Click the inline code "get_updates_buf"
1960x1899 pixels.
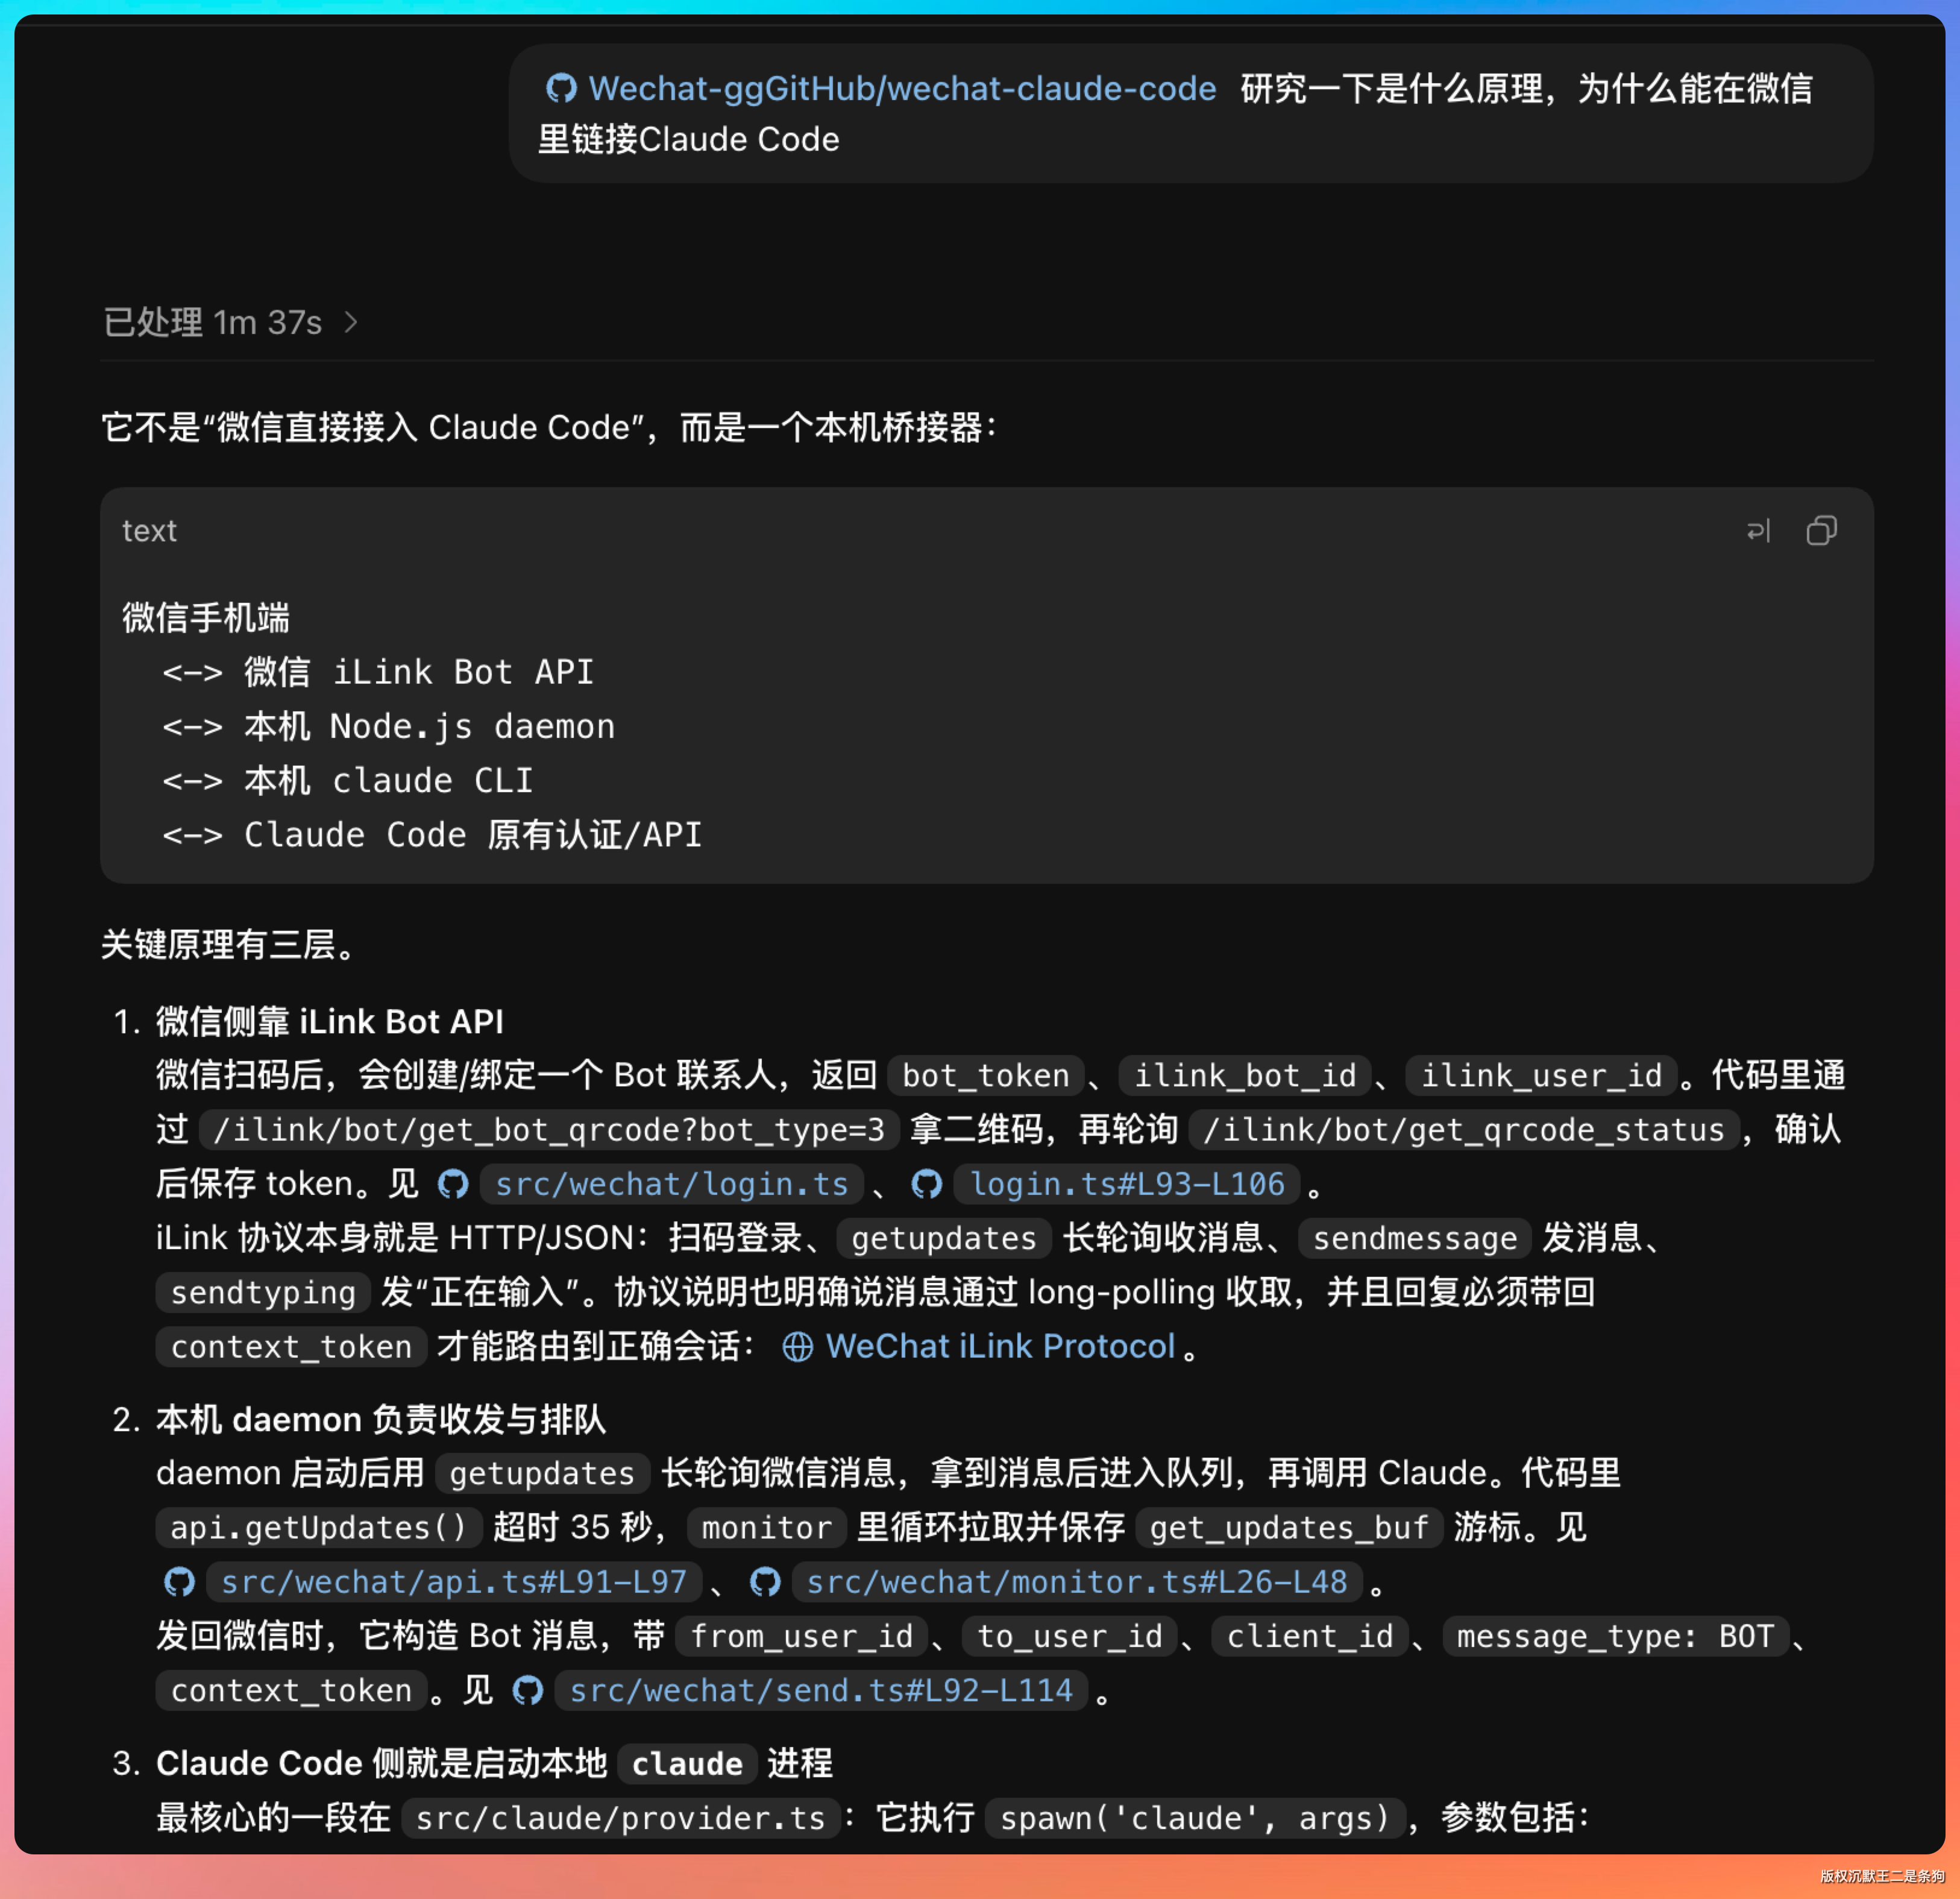[1289, 1527]
